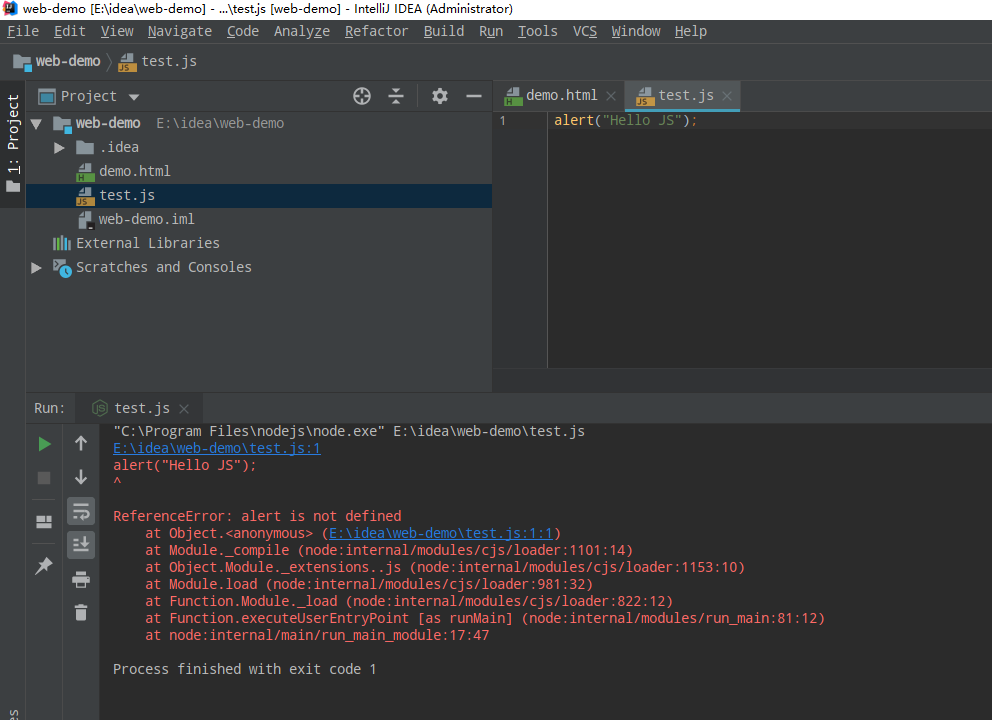Hide the Project panel with minus icon
Image resolution: width=992 pixels, height=720 pixels.
474,96
